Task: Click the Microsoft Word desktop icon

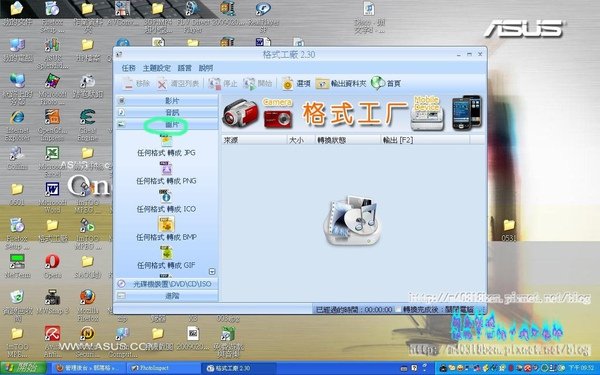Action: coord(53,198)
